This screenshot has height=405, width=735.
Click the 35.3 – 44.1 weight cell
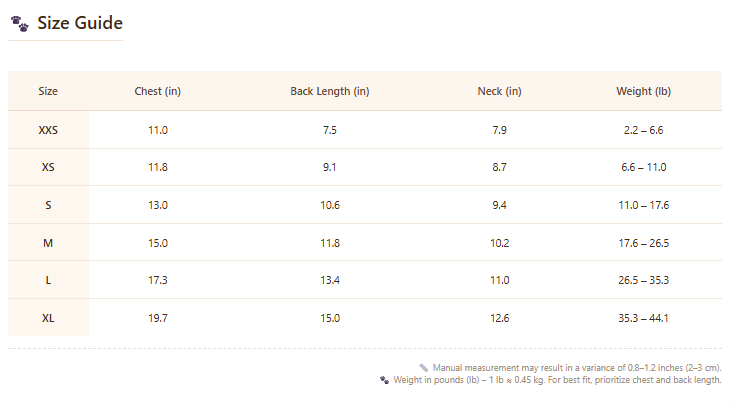tap(644, 318)
